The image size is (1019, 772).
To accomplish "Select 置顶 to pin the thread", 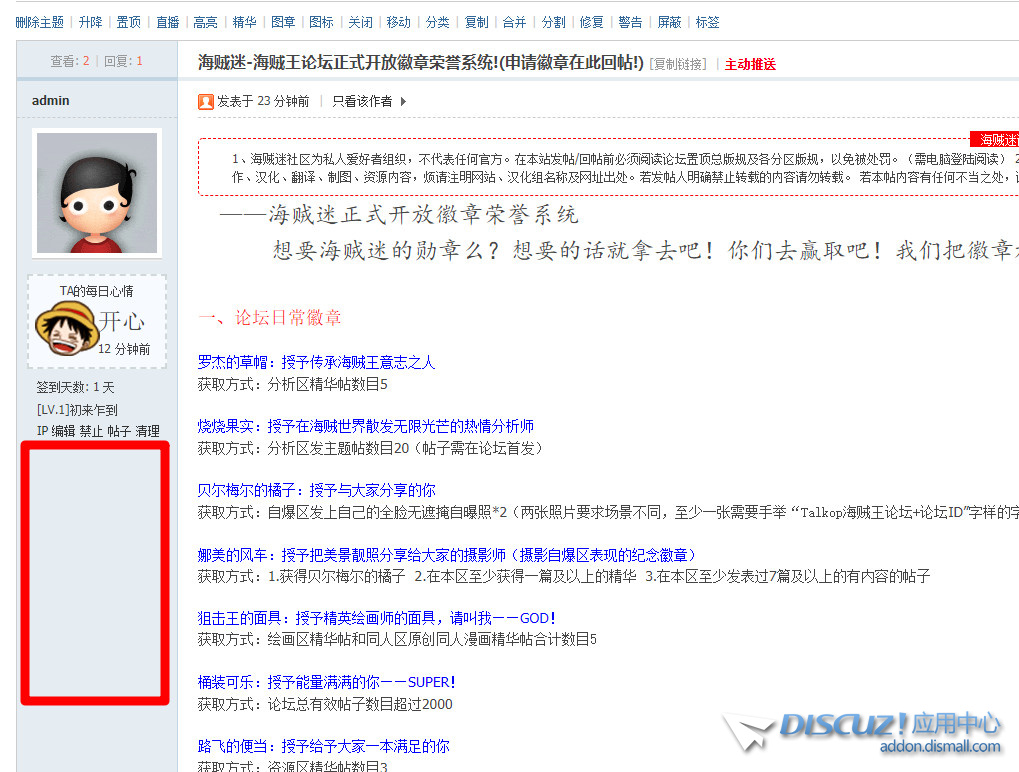I will click(128, 22).
